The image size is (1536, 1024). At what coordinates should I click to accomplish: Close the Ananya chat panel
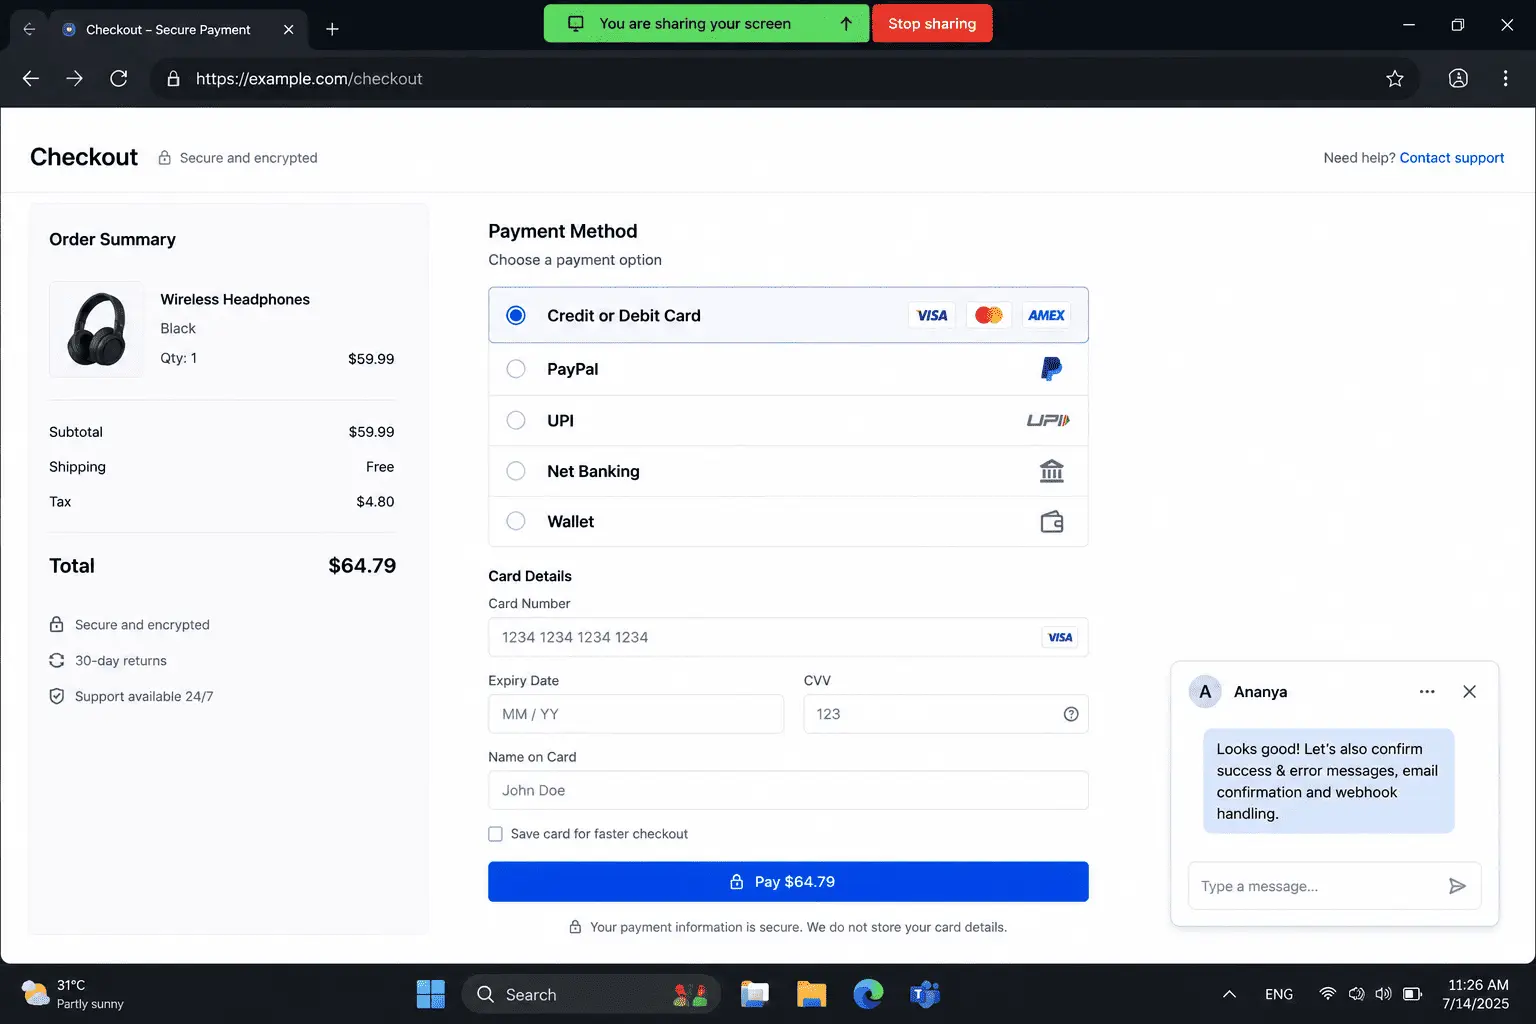(x=1469, y=692)
